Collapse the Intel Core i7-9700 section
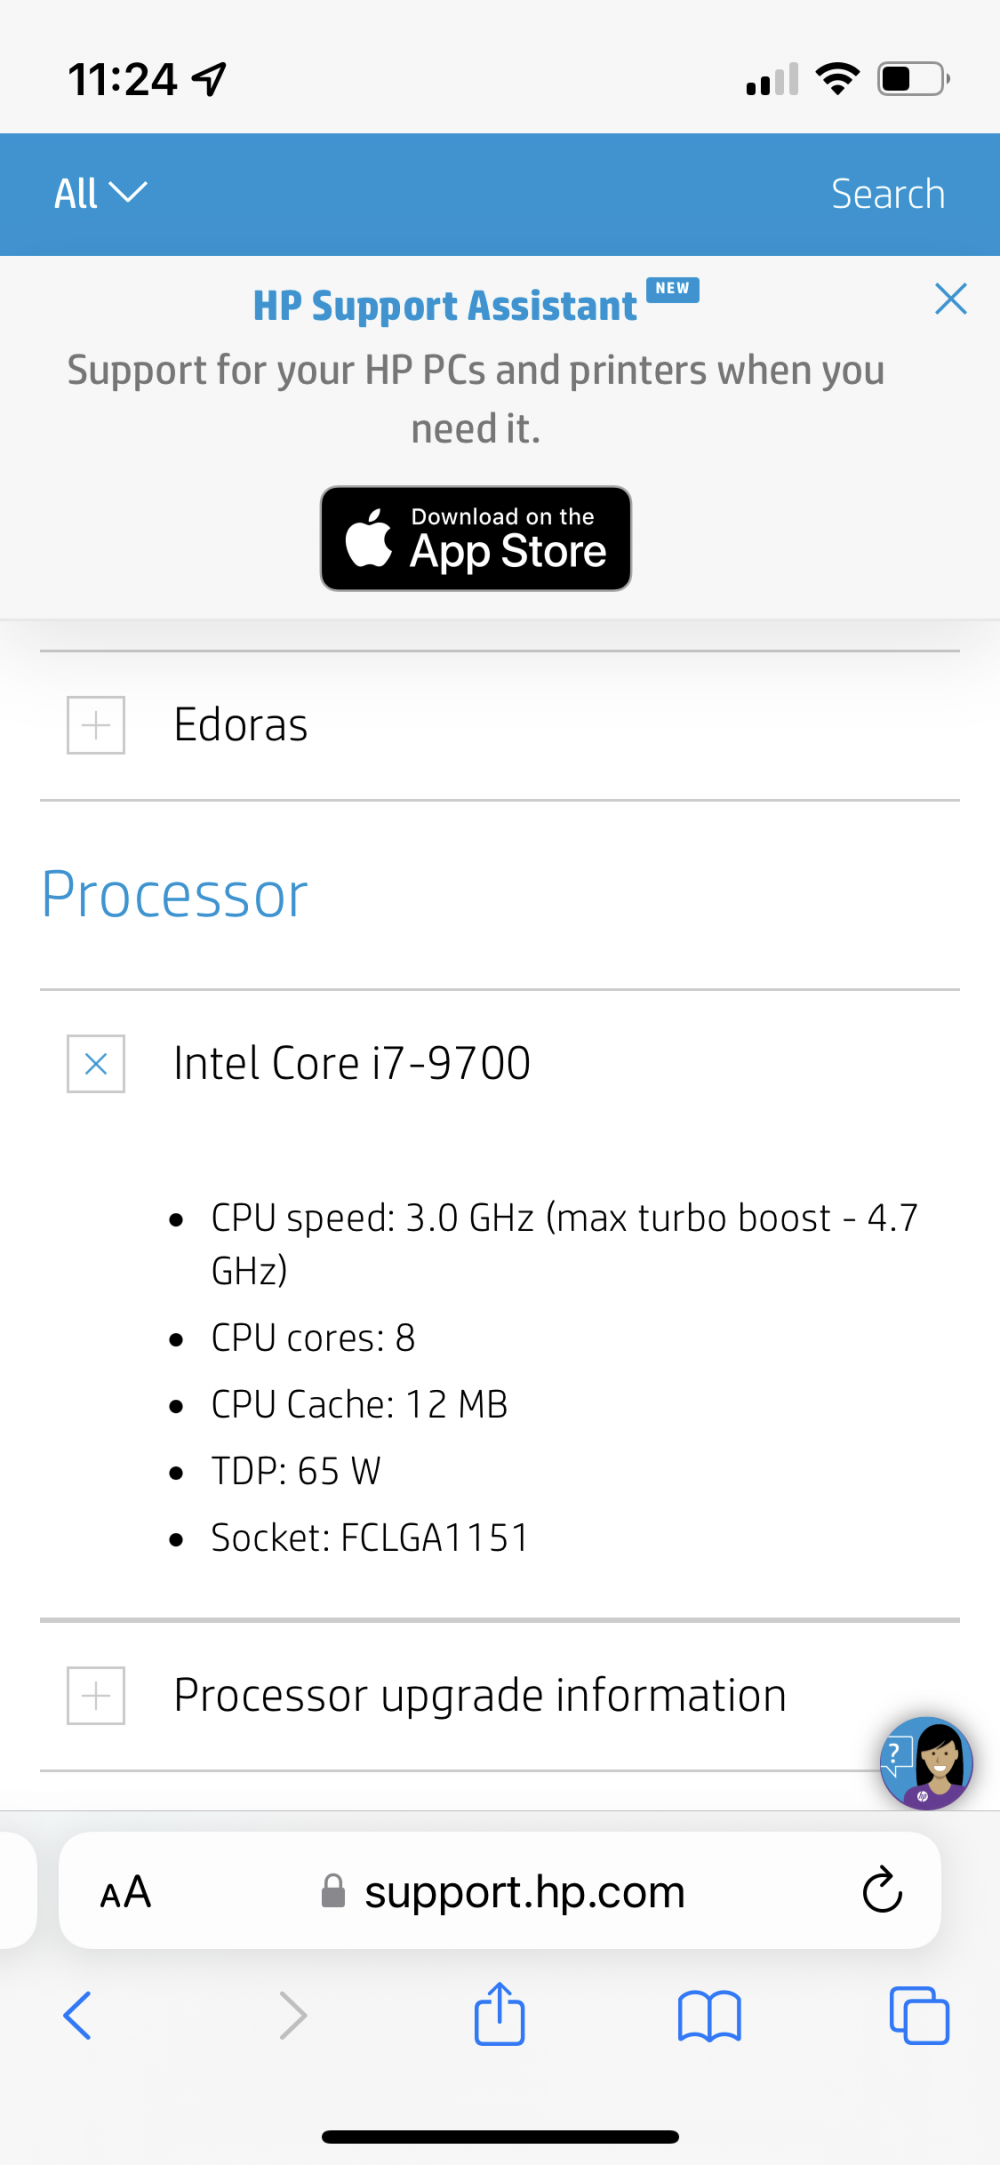Screen dimensions: 1000x2165 point(96,1063)
